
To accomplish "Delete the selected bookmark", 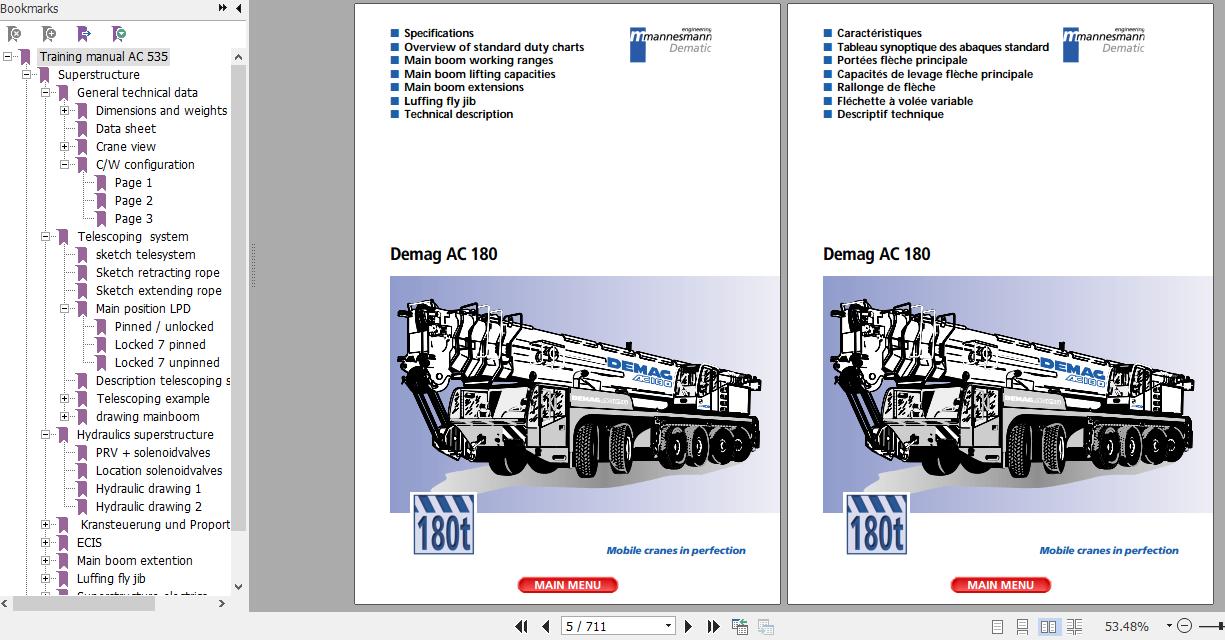I will click(x=15, y=33).
